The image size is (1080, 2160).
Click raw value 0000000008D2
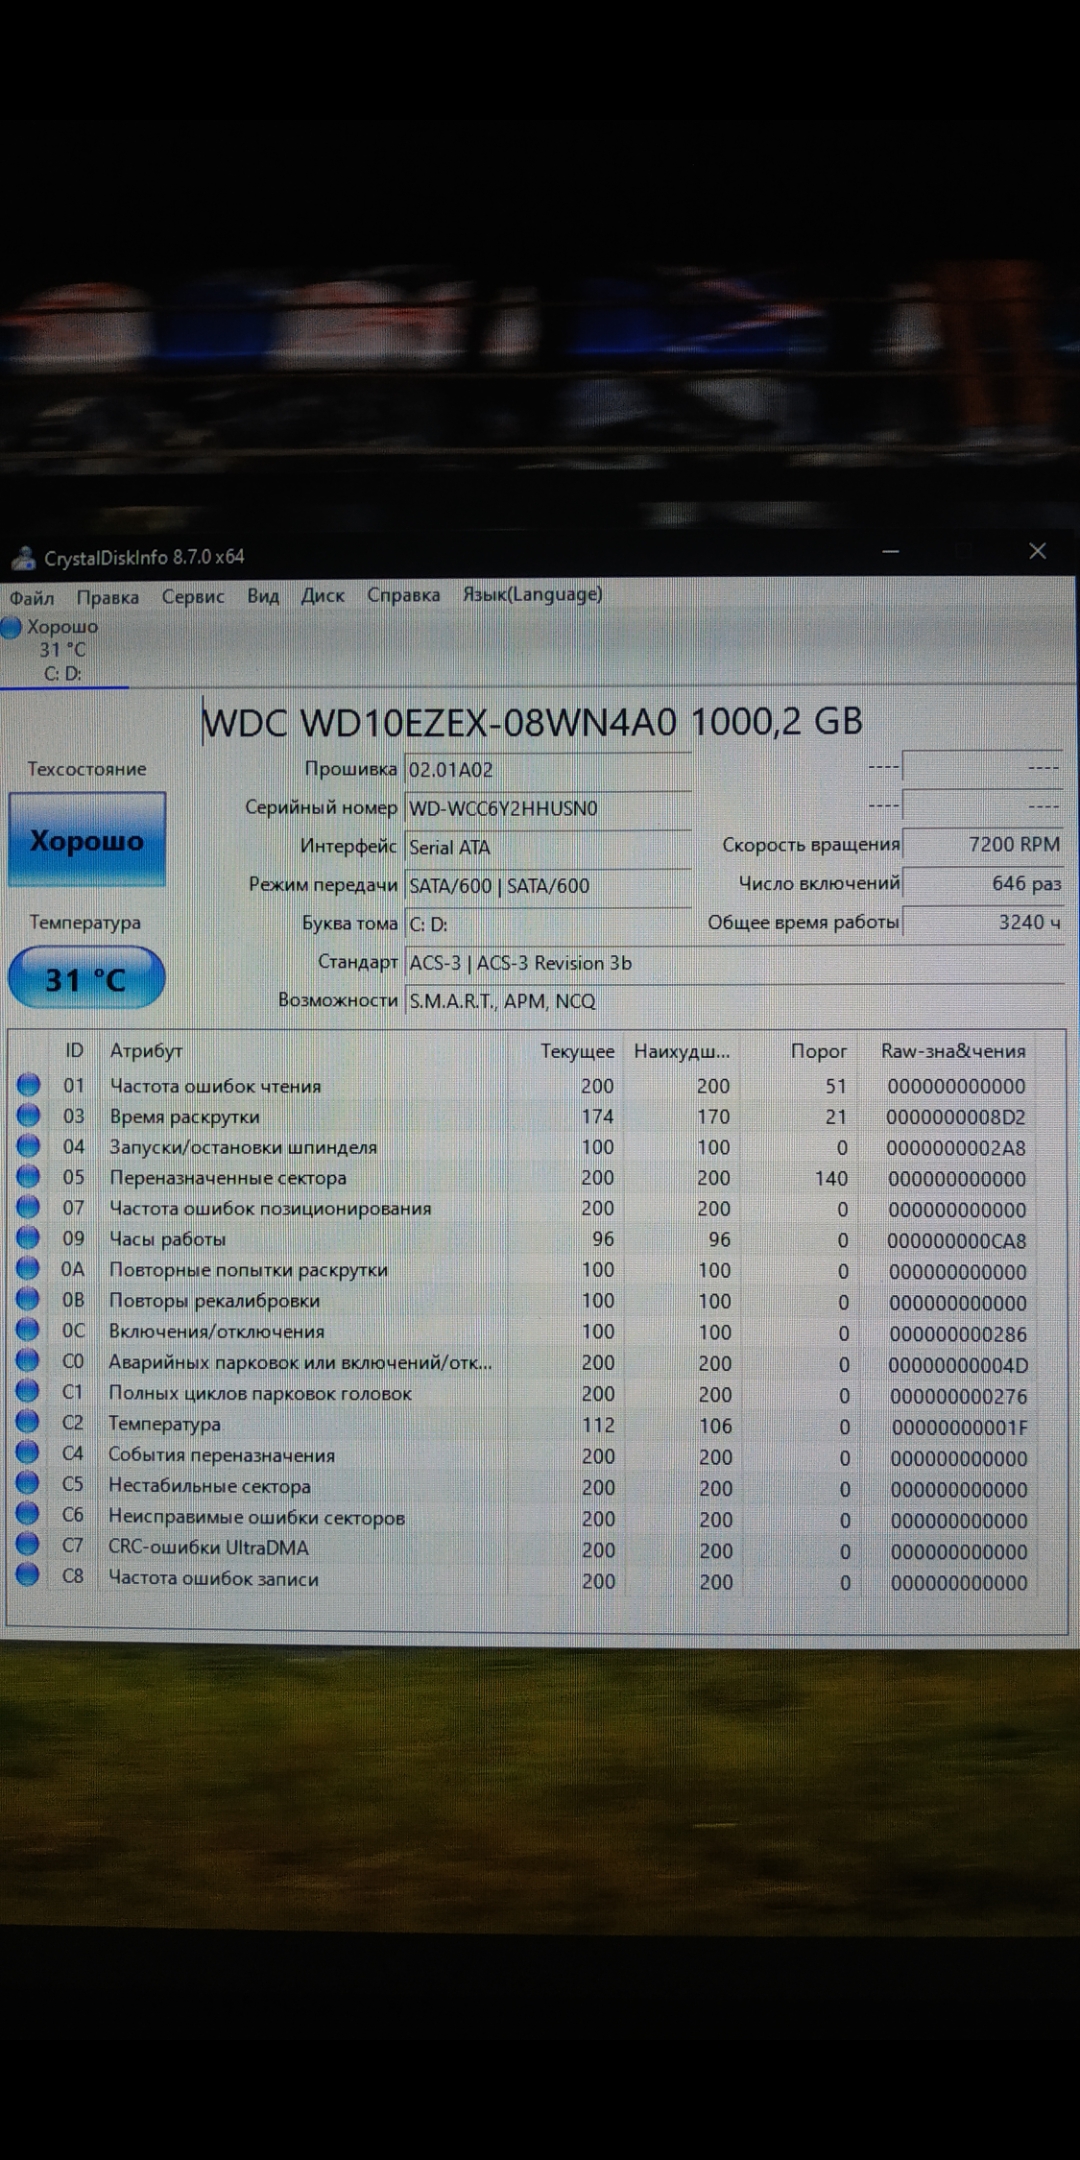[956, 1117]
